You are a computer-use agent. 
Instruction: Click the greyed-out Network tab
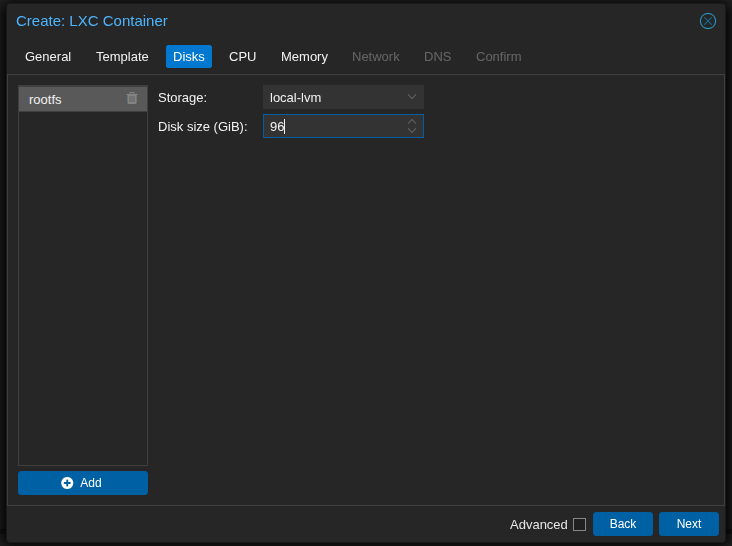(376, 56)
